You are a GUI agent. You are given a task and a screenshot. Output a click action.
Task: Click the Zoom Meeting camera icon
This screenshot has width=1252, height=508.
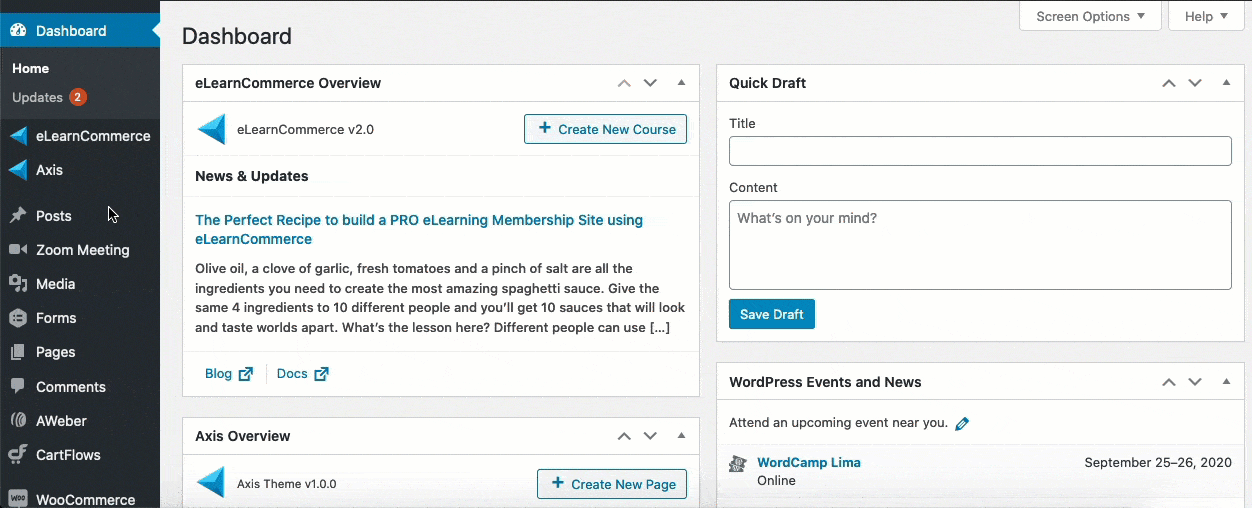[x=18, y=250]
